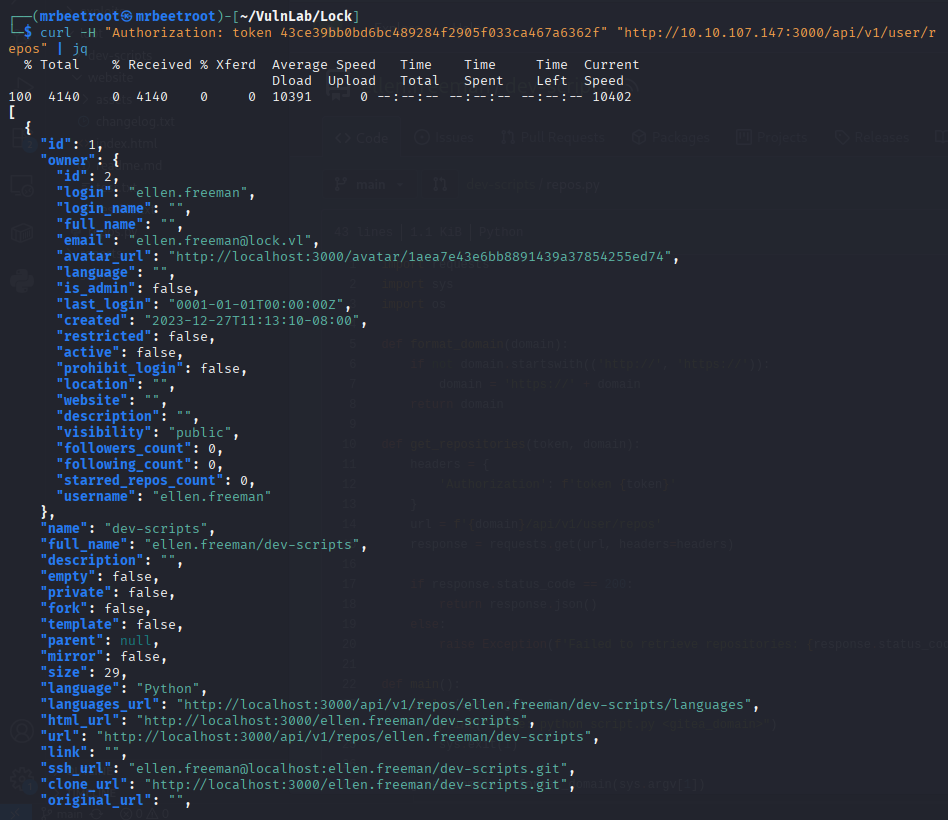This screenshot has height=820, width=948.
Task: Click the "followers_count": 0 line
Action: 140,449
